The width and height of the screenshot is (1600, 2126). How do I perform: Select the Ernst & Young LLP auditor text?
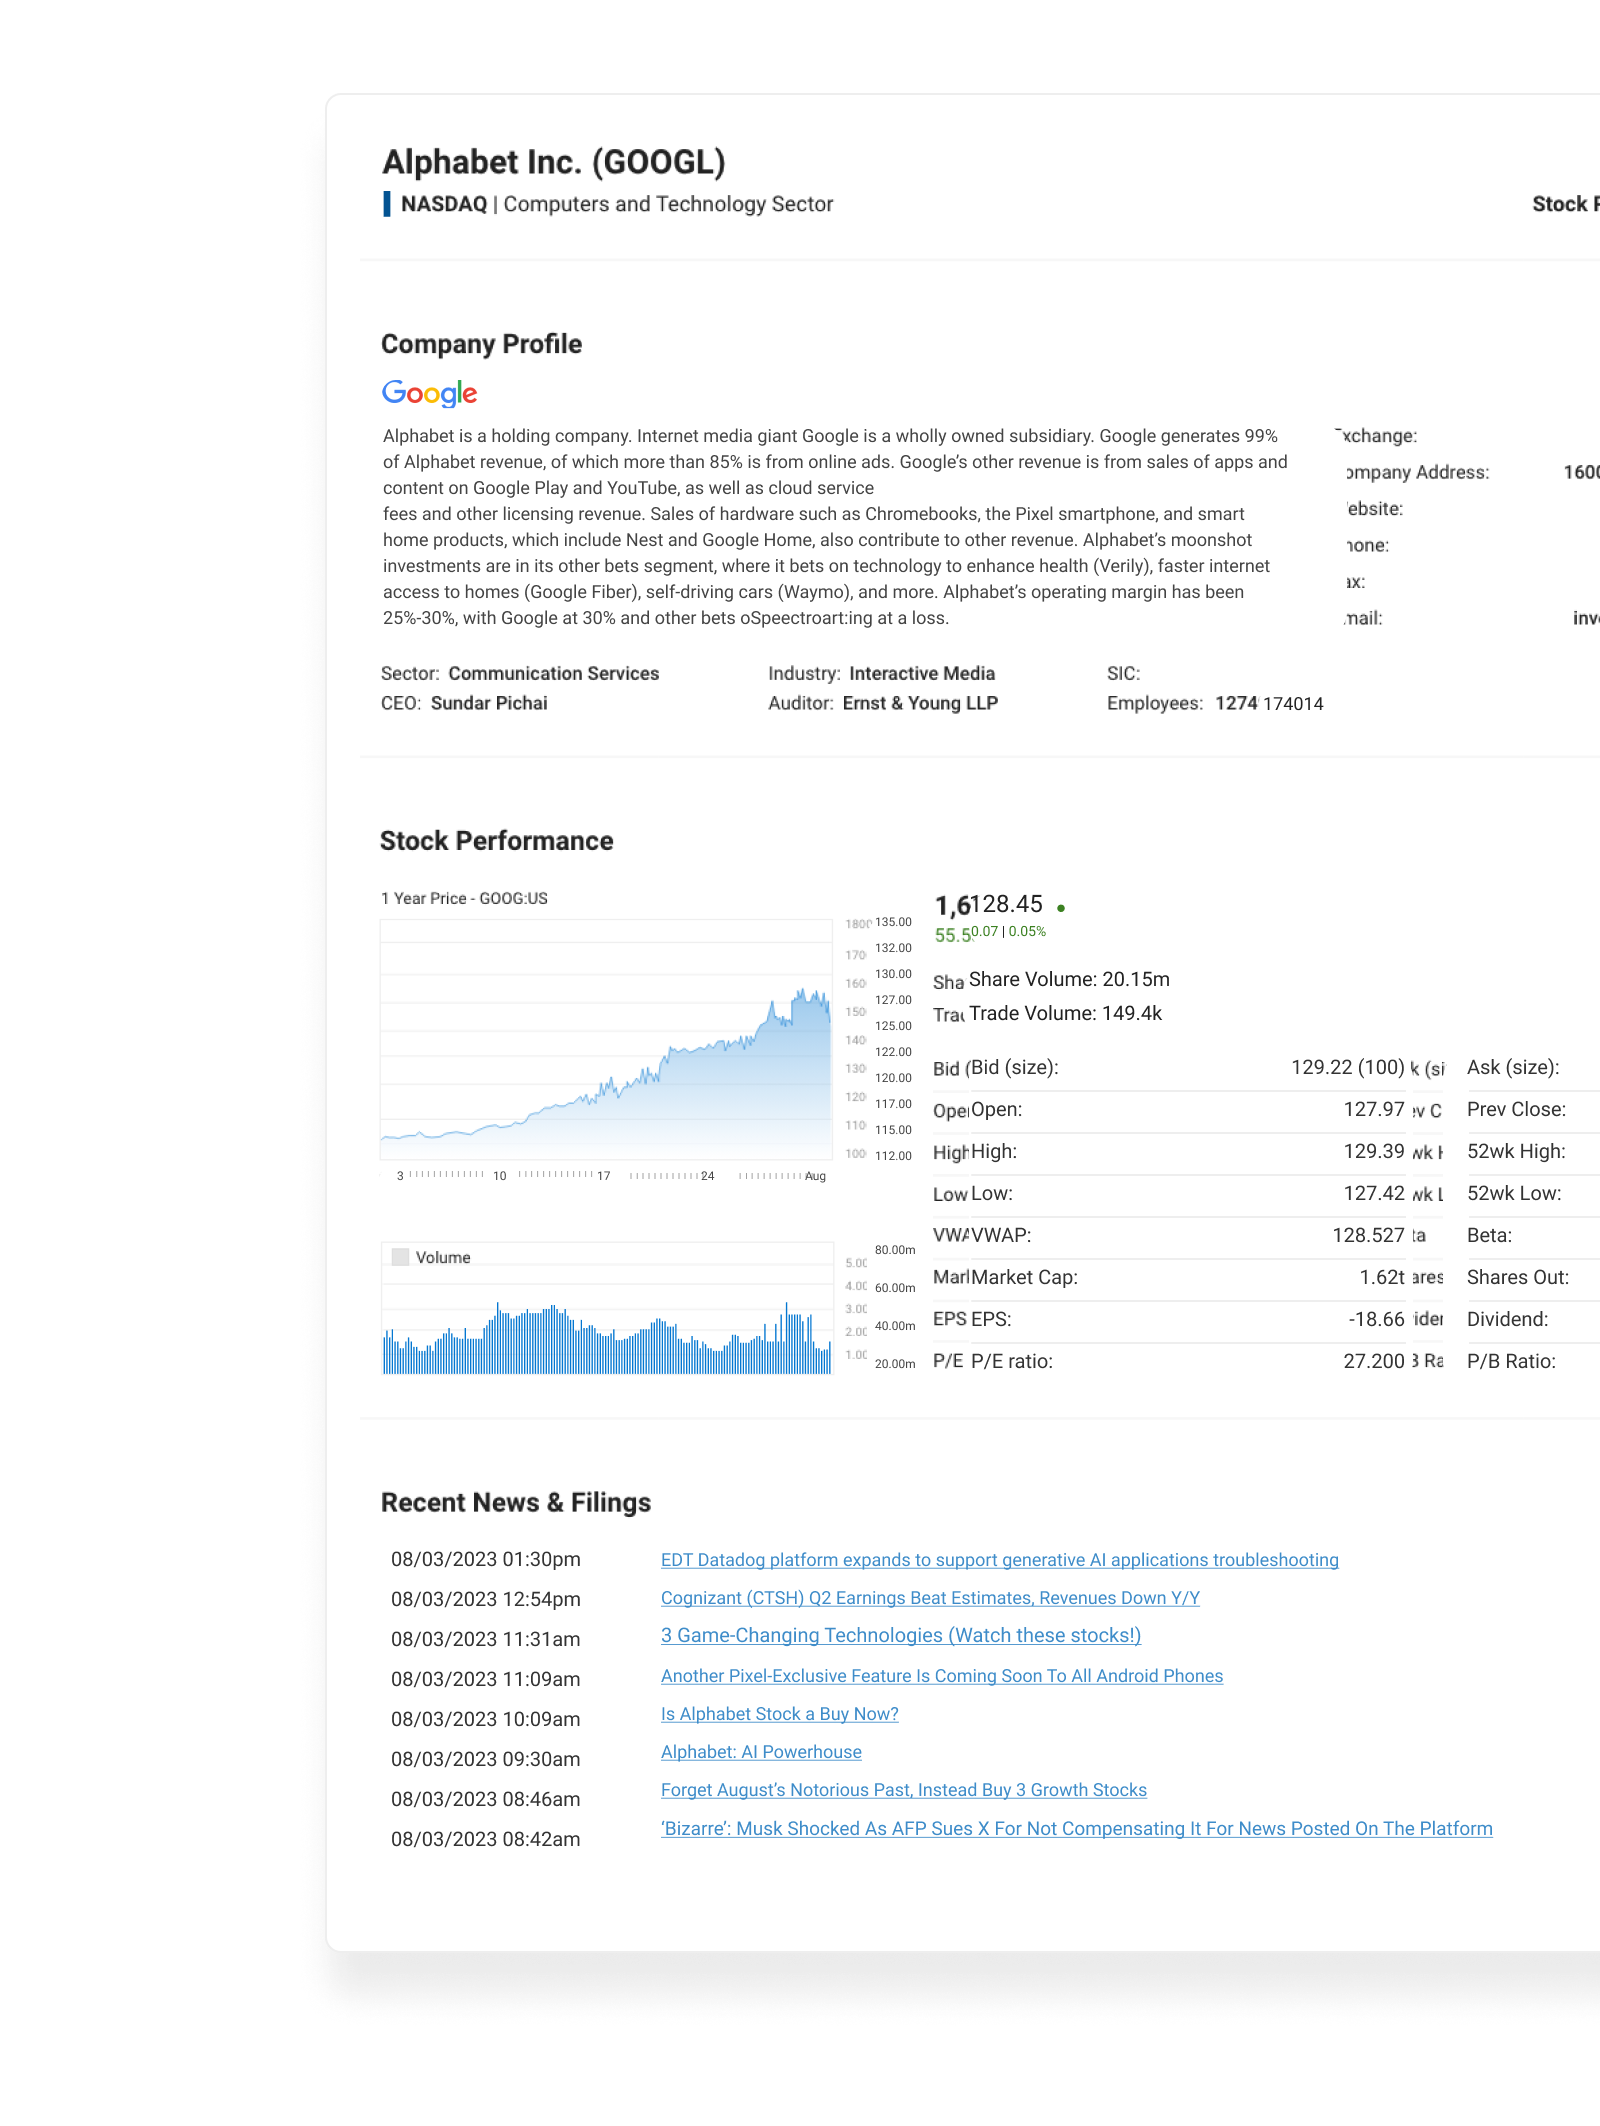[x=920, y=703]
